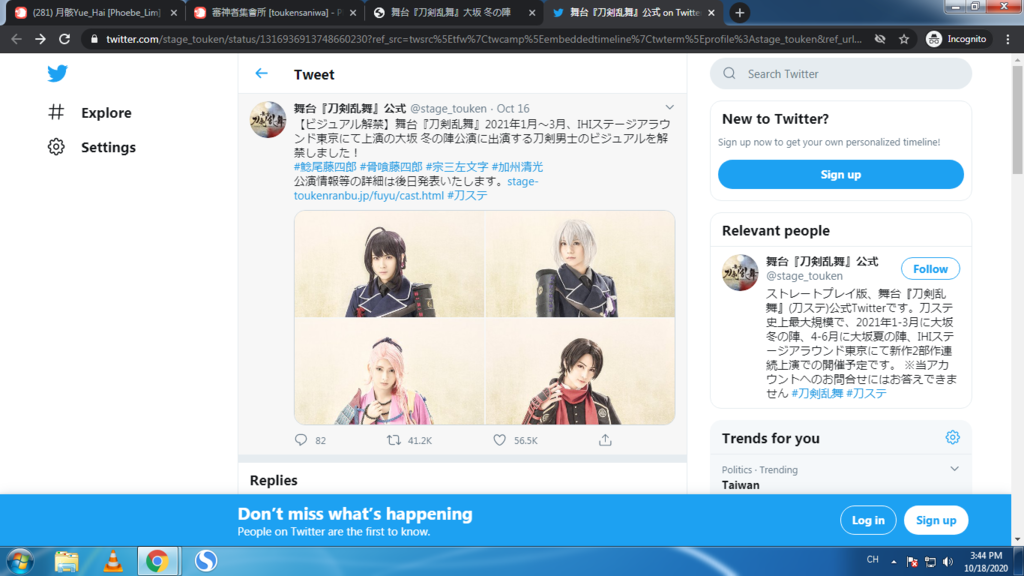Click the retweet icon showing 41.2K
This screenshot has height=576, width=1024.
coord(393,440)
